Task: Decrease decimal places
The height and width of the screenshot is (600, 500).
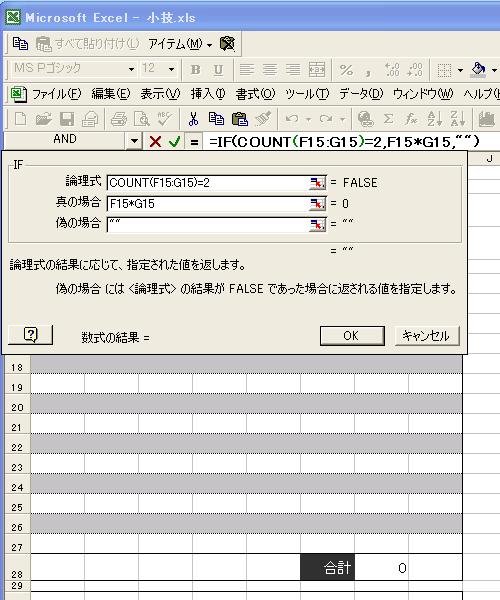Action: pyautogui.click(x=415, y=70)
